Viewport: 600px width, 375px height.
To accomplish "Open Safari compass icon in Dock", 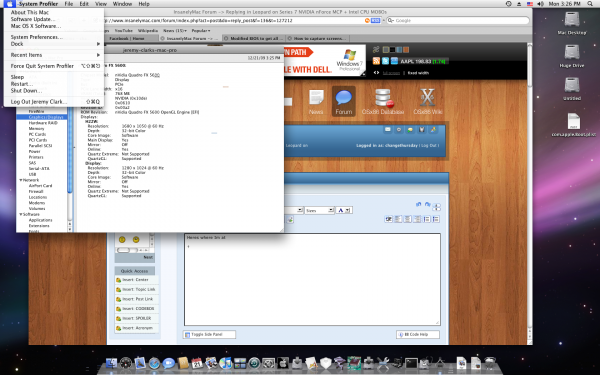I will [x=154, y=363].
